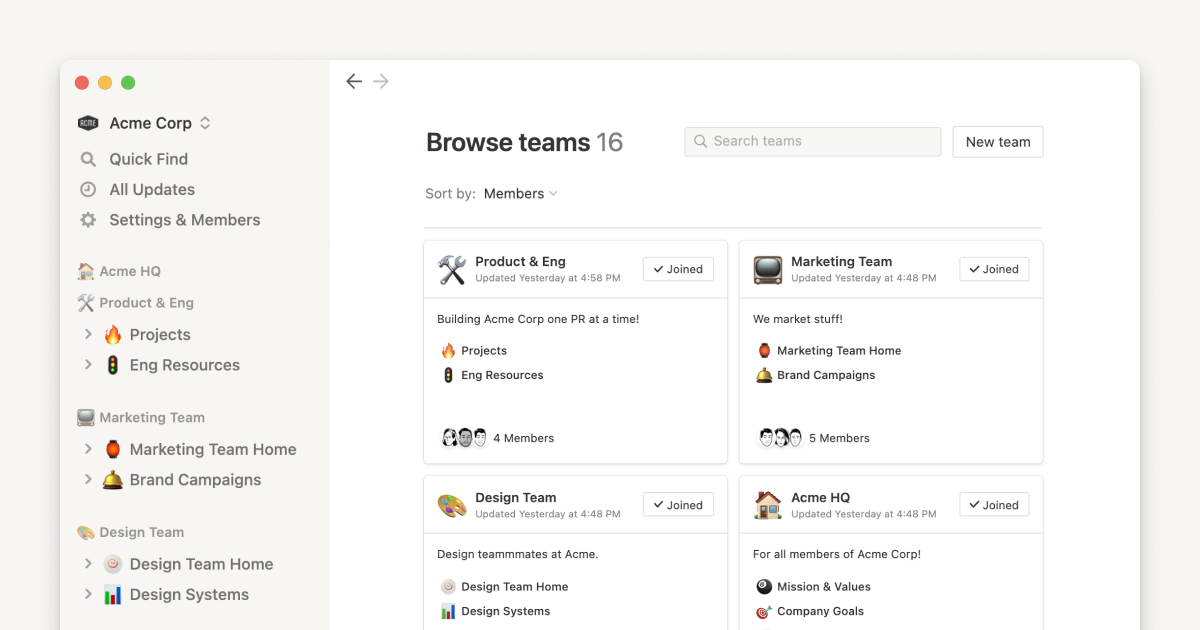
Task: Expand Marketing Team Home in sidebar
Action: (88, 450)
